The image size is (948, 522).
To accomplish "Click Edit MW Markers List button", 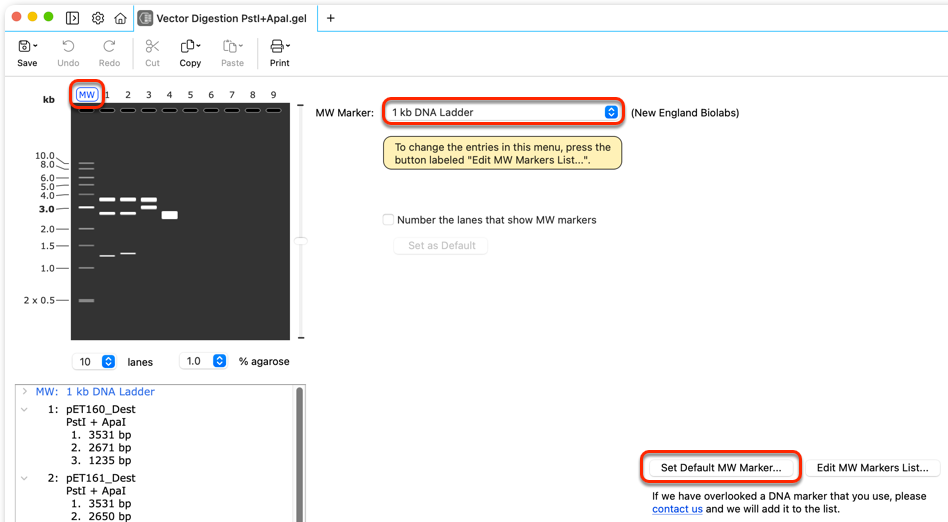I will click(872, 468).
